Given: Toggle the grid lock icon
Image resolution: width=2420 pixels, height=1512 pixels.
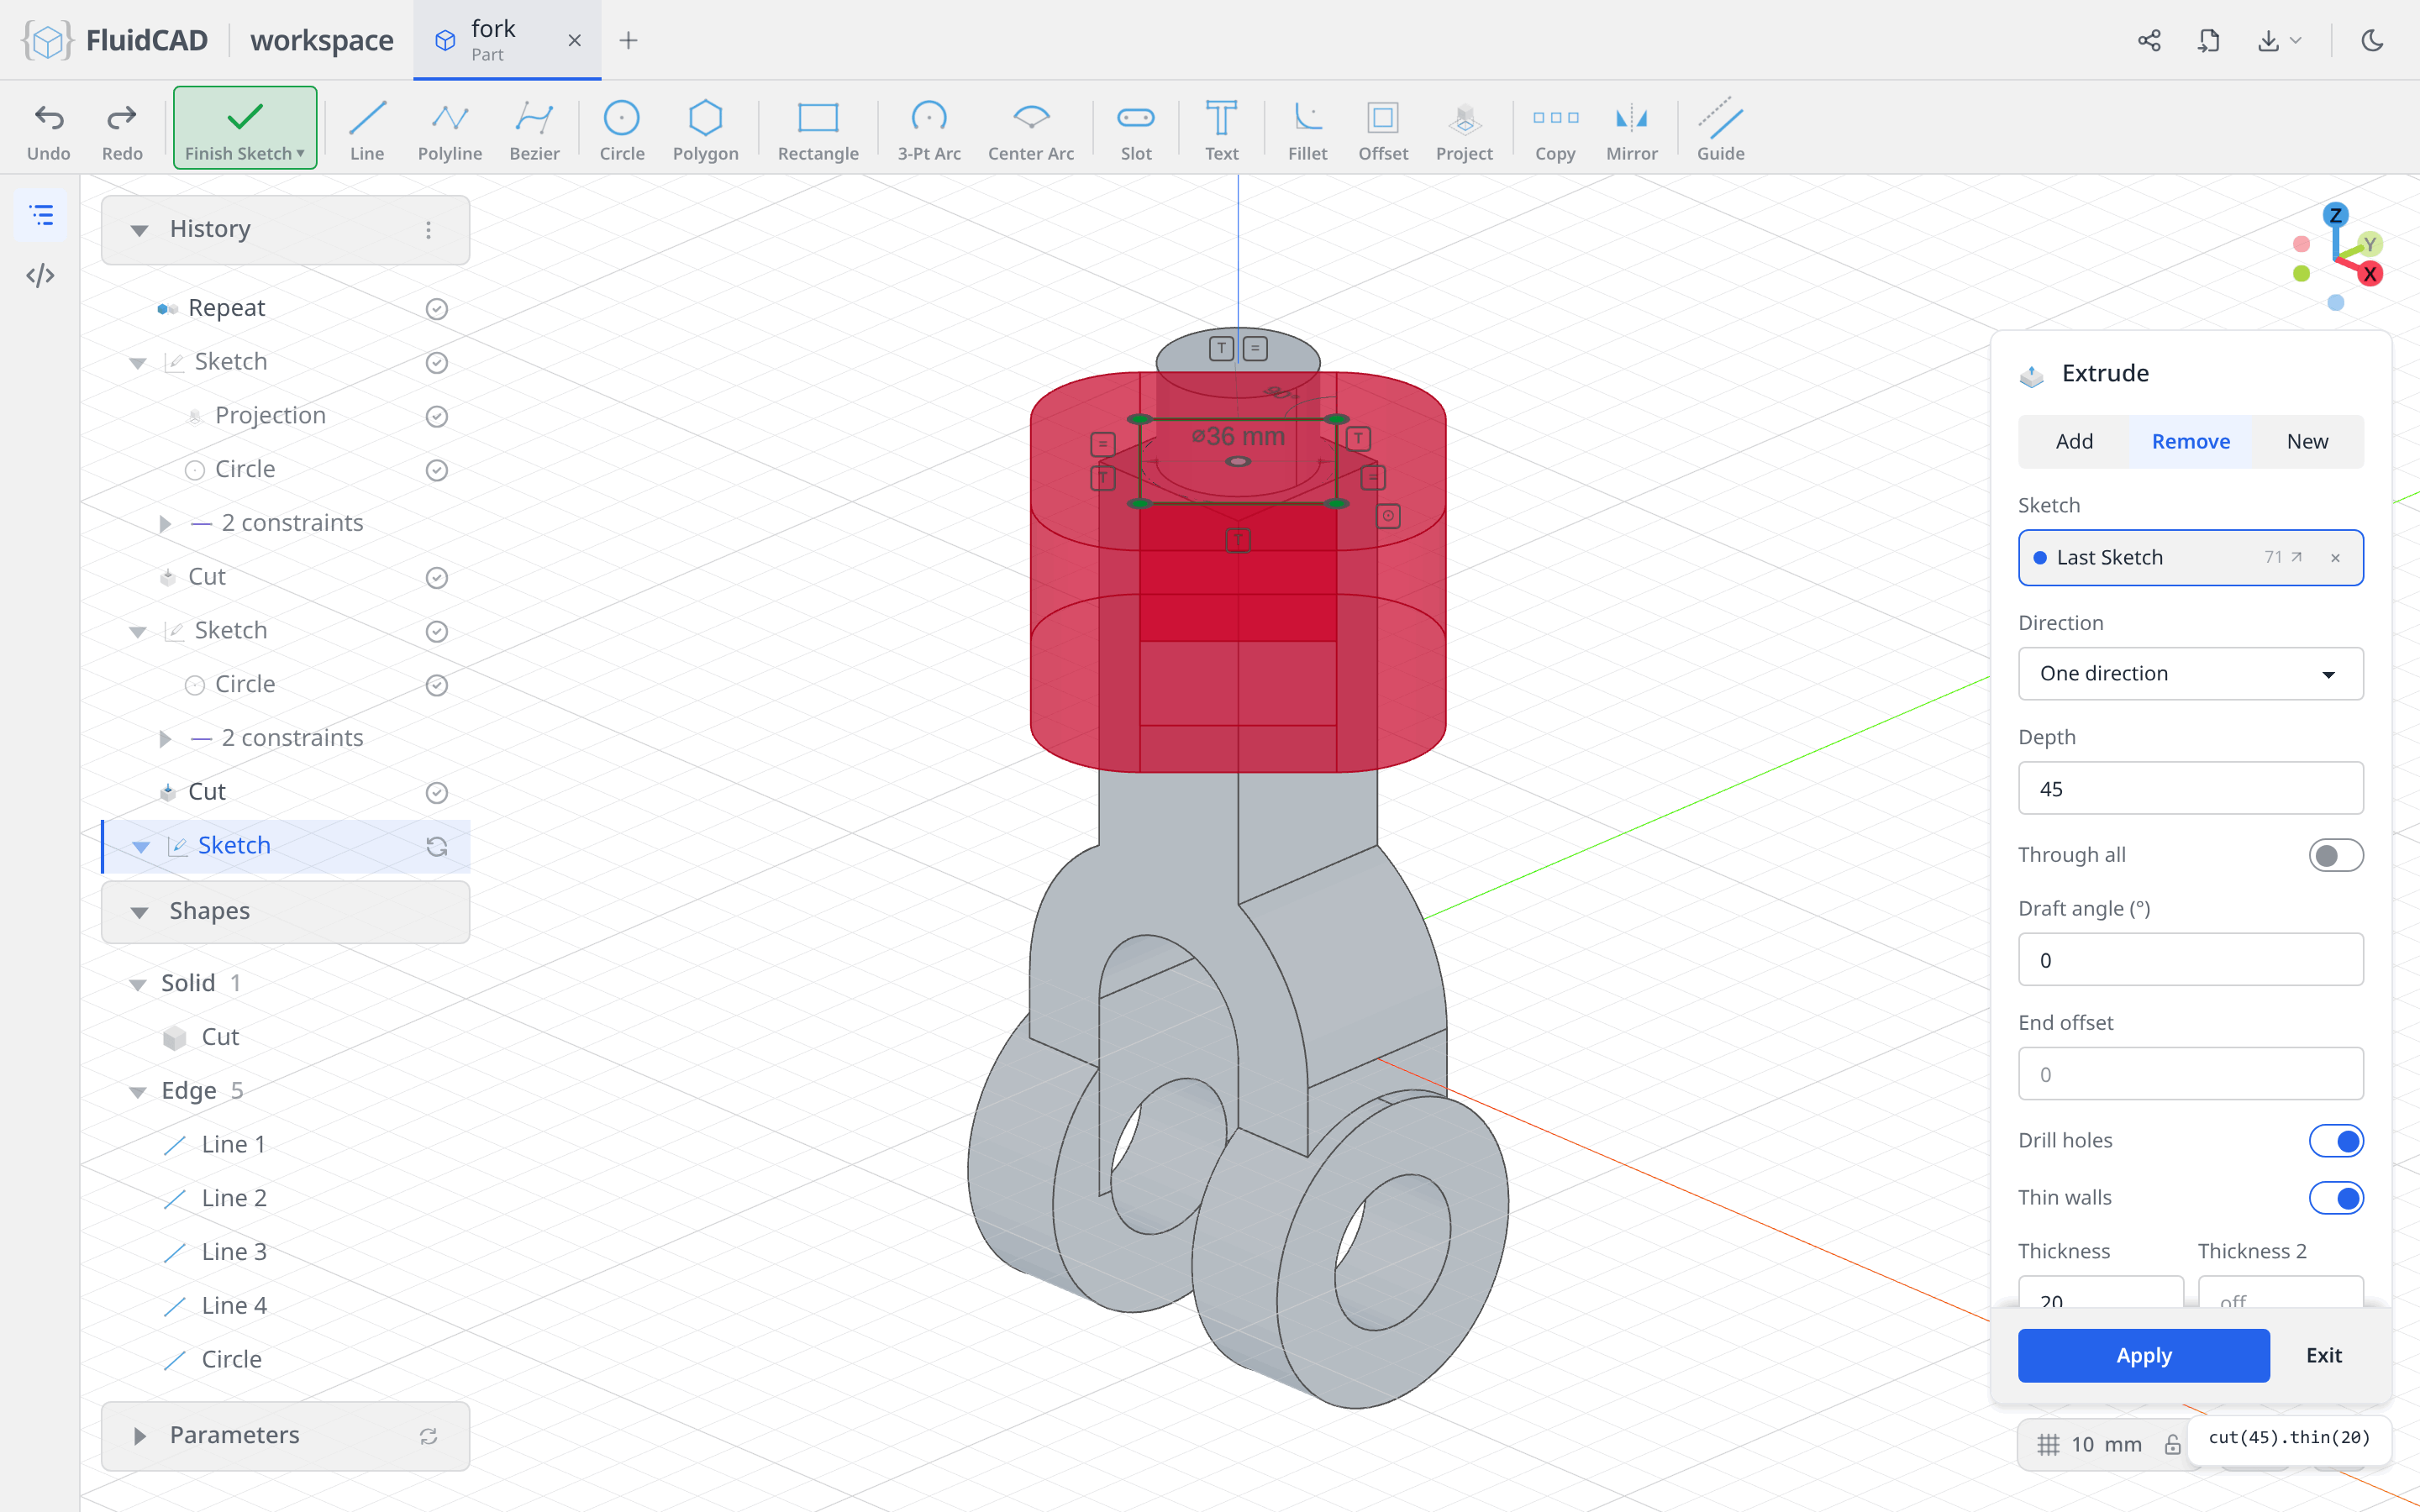Looking at the screenshot, I should [x=2172, y=1444].
